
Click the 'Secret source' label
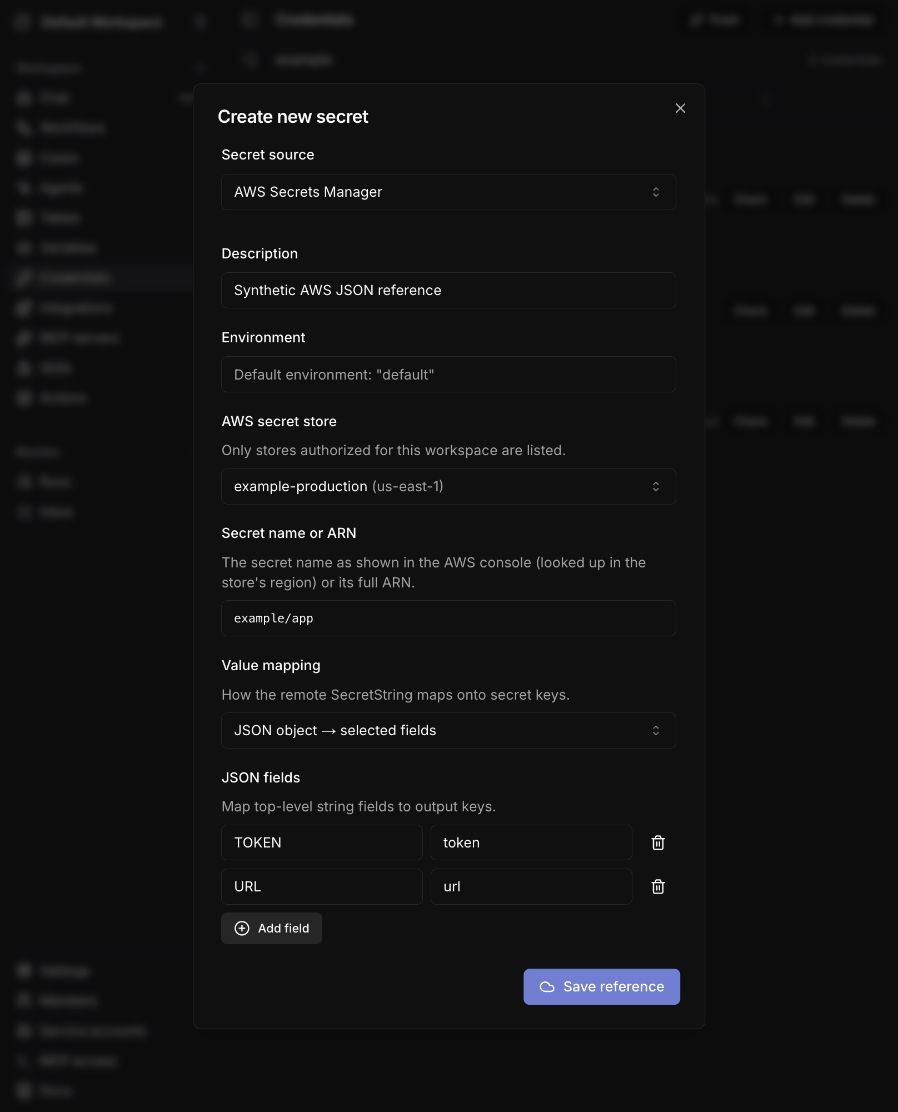tap(267, 155)
